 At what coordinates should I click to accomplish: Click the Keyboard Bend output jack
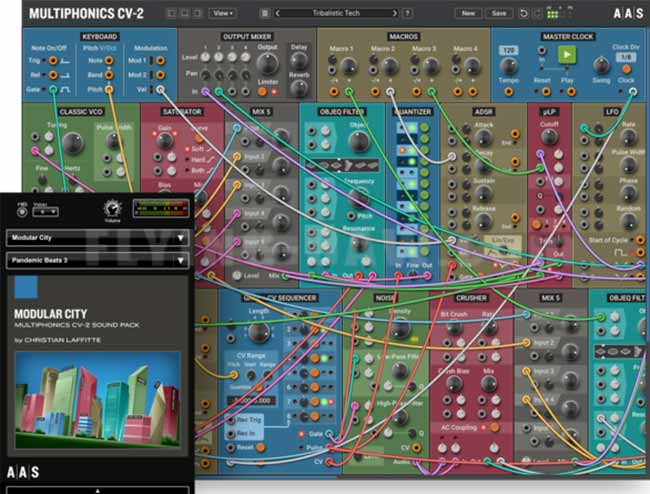(x=109, y=75)
